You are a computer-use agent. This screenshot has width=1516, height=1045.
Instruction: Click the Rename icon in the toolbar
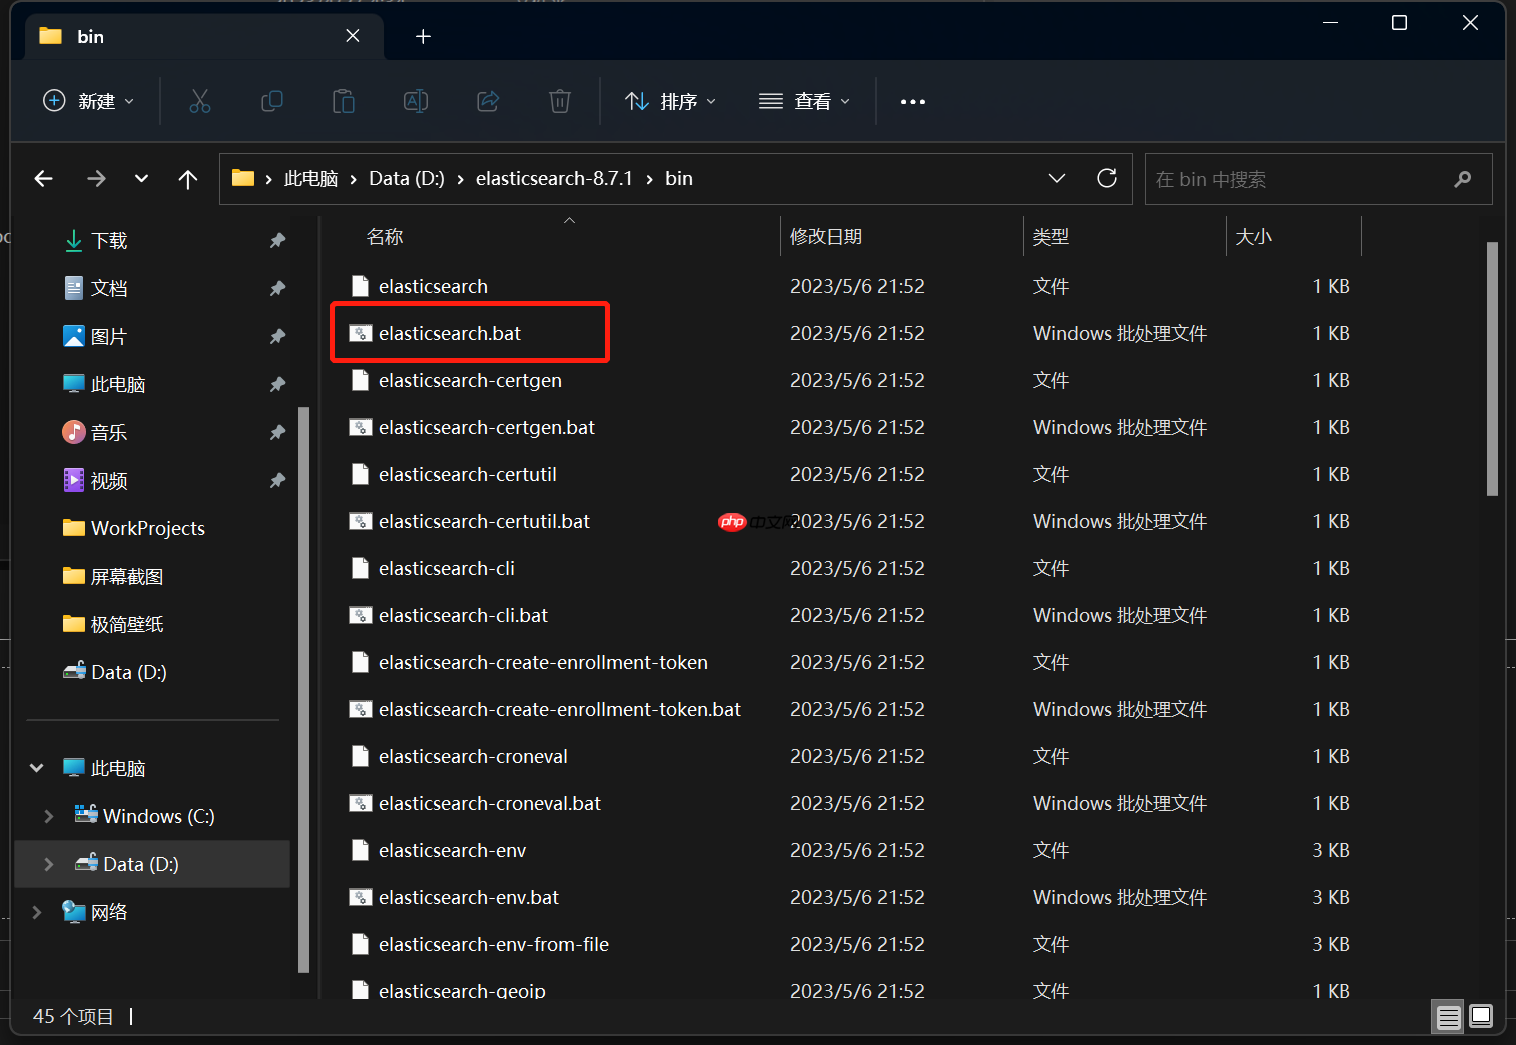tap(415, 101)
